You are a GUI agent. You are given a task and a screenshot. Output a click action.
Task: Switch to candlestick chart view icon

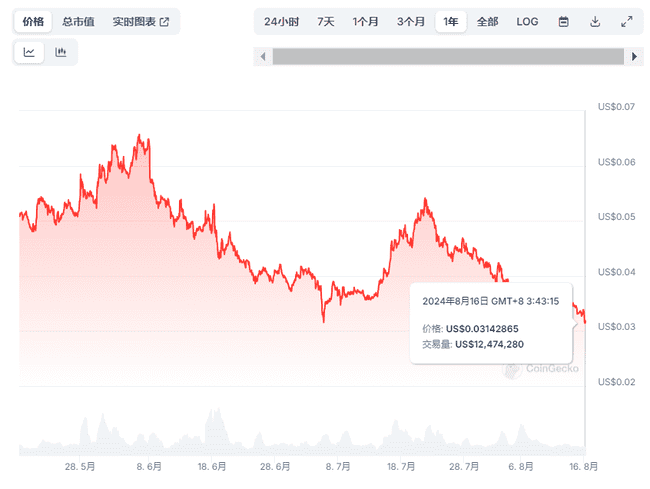(61, 52)
